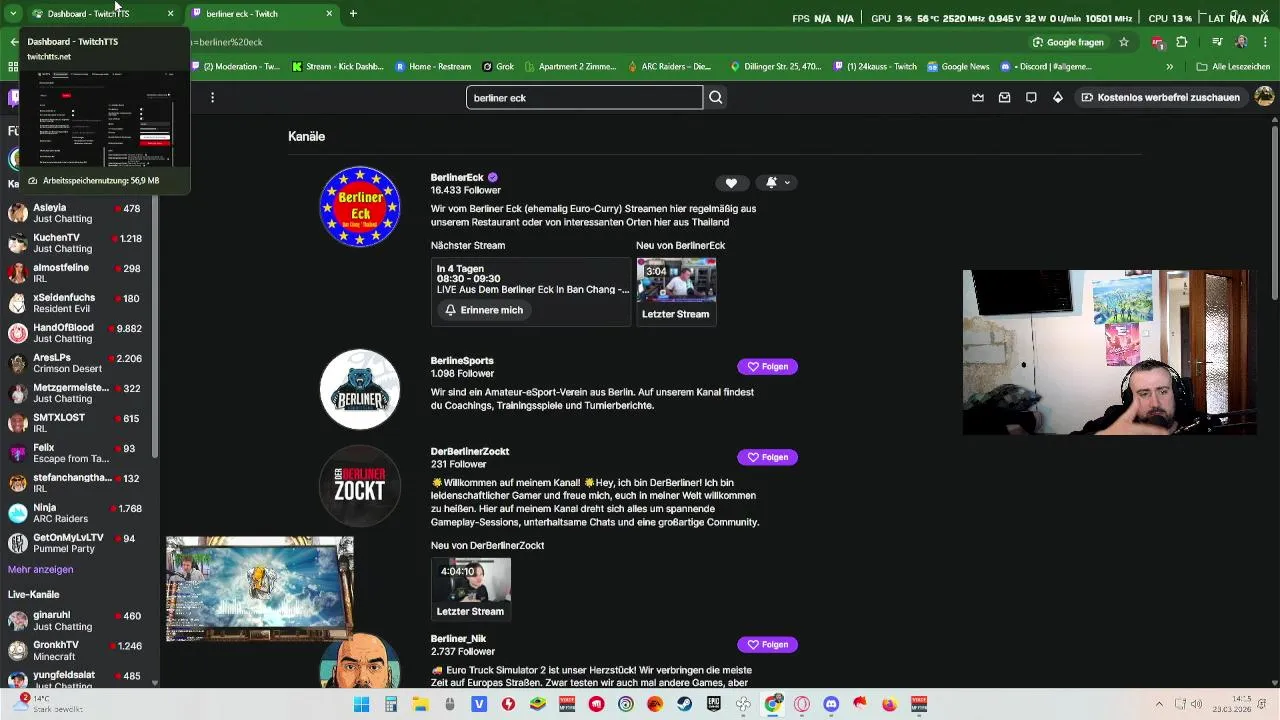Expand followed channels with Mehr anzeigen
Image resolution: width=1280 pixels, height=720 pixels.
pos(40,569)
